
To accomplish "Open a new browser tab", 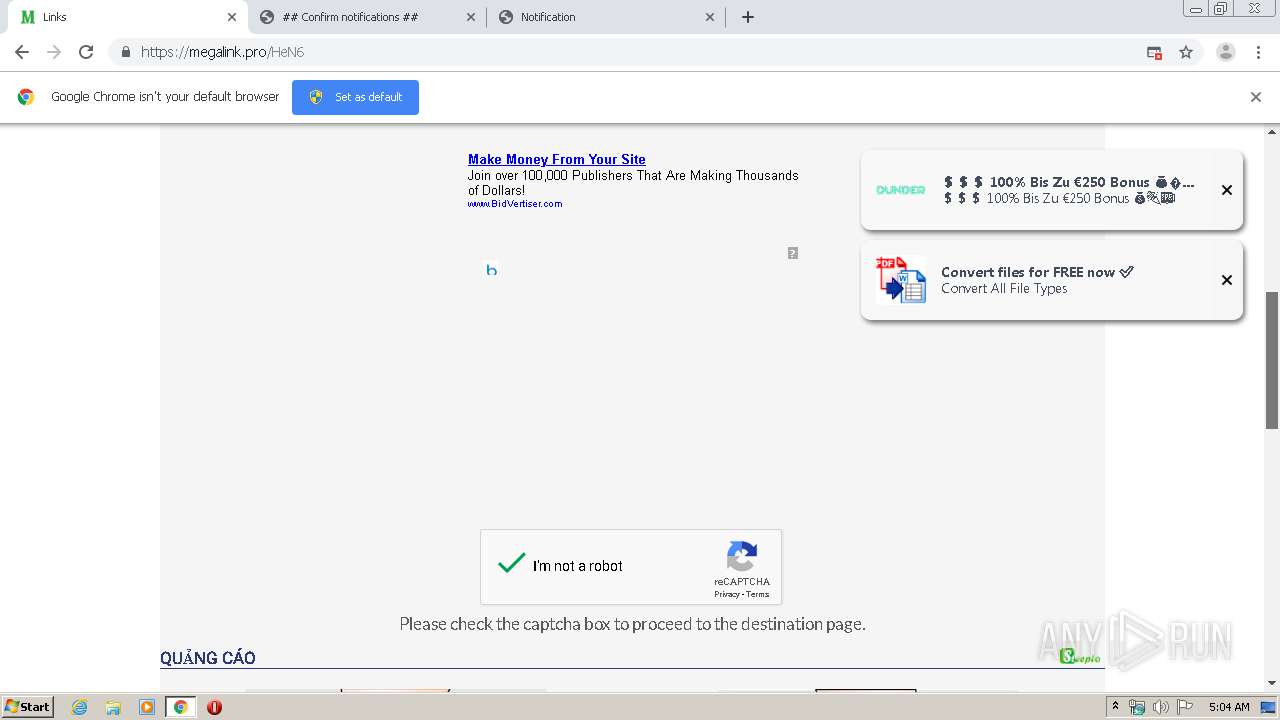I will (747, 17).
